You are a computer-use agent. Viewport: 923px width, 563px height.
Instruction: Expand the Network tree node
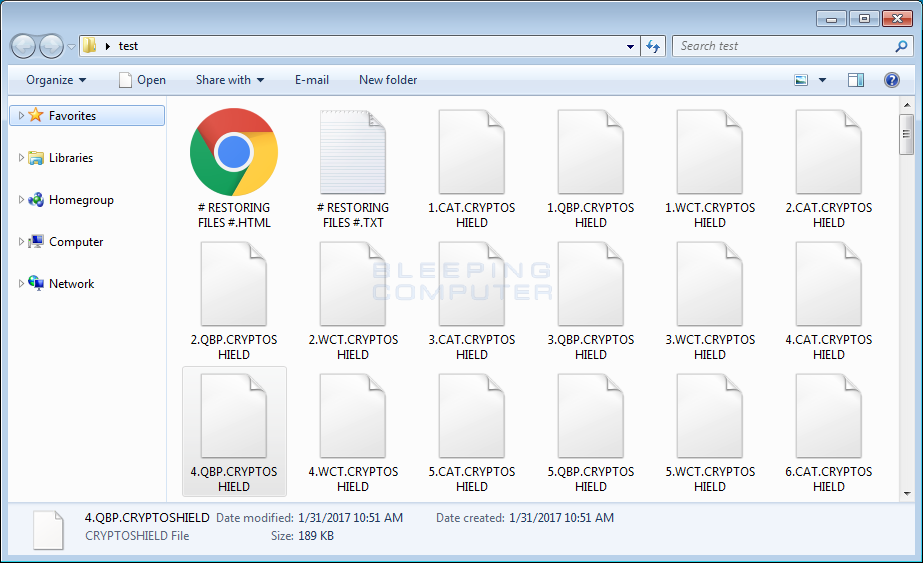point(21,283)
